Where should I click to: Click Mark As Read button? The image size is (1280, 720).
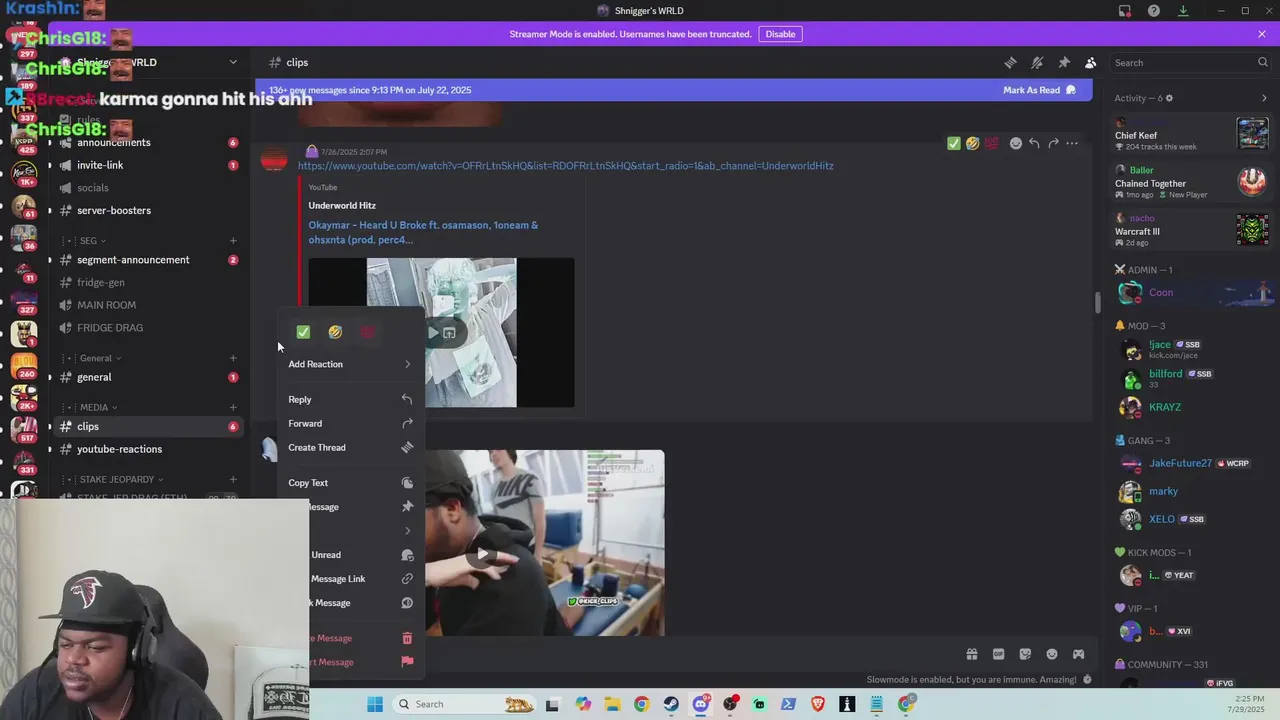(x=1039, y=90)
